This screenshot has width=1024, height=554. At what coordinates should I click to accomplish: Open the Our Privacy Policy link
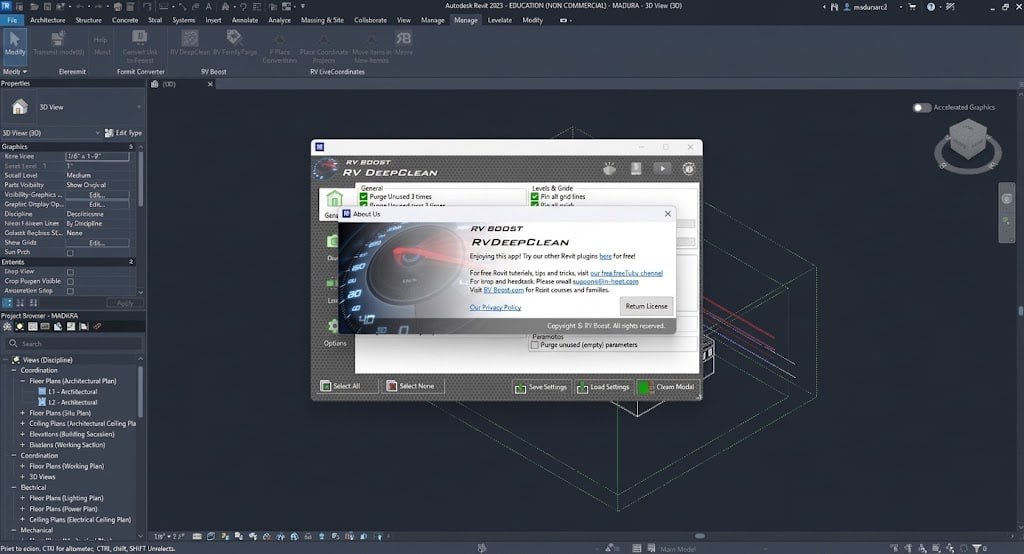pos(495,307)
